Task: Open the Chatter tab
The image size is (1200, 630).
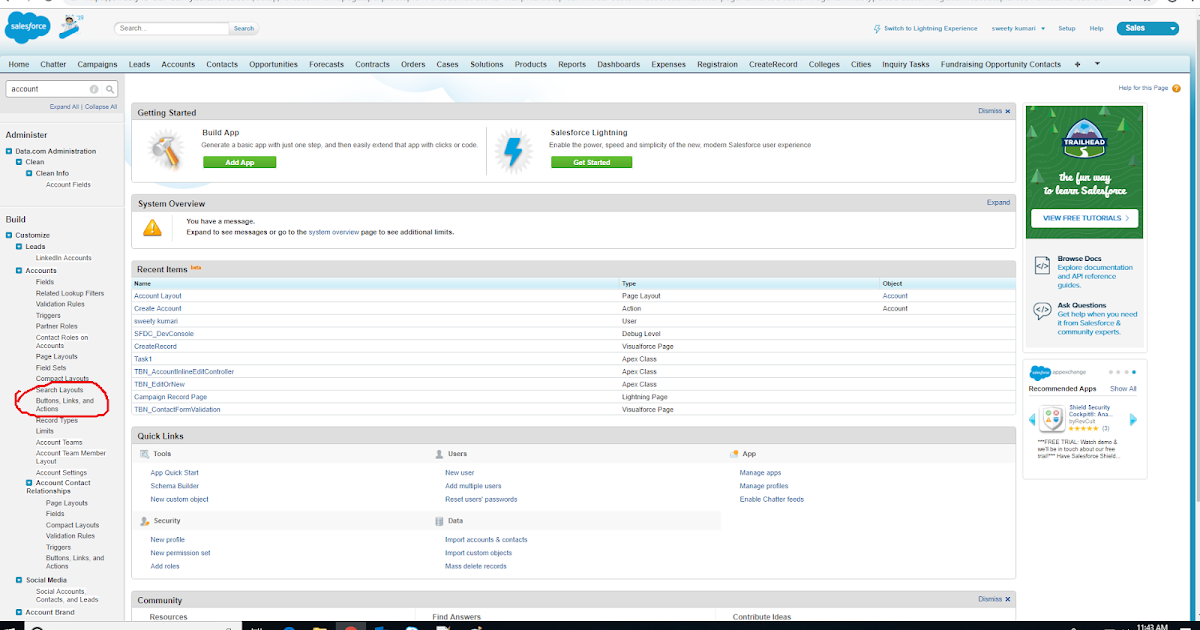Action: (52, 63)
